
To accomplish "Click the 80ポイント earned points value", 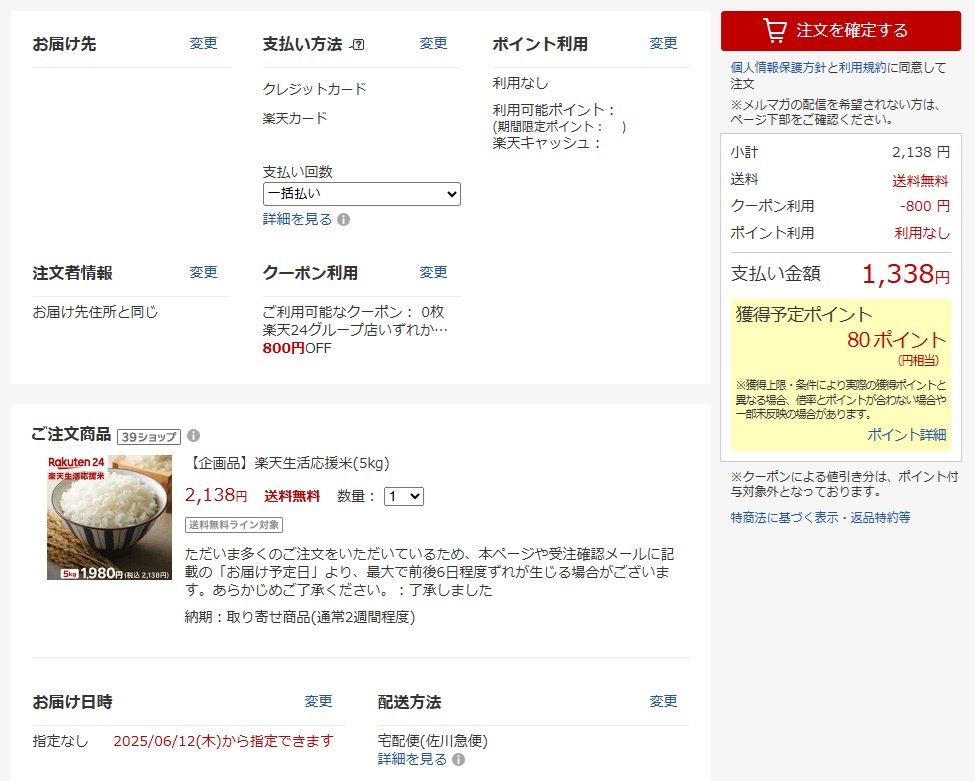I will 896,340.
